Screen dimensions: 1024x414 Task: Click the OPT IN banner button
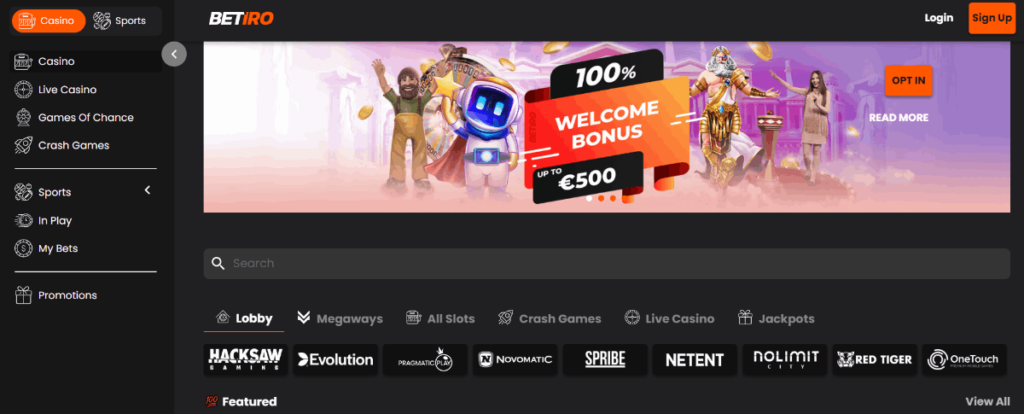click(908, 81)
